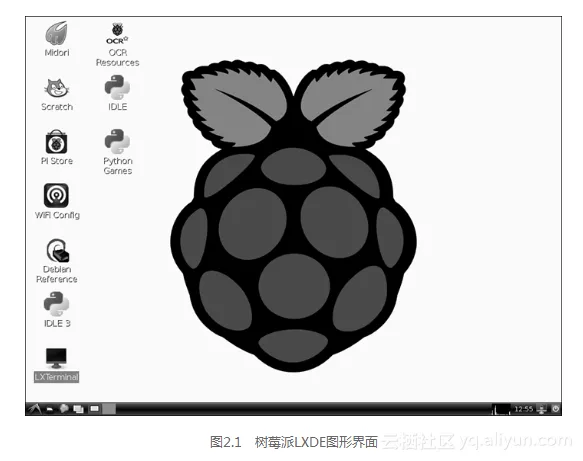Launch Scratch from the desktop
The height and width of the screenshot is (461, 583).
click(x=57, y=94)
